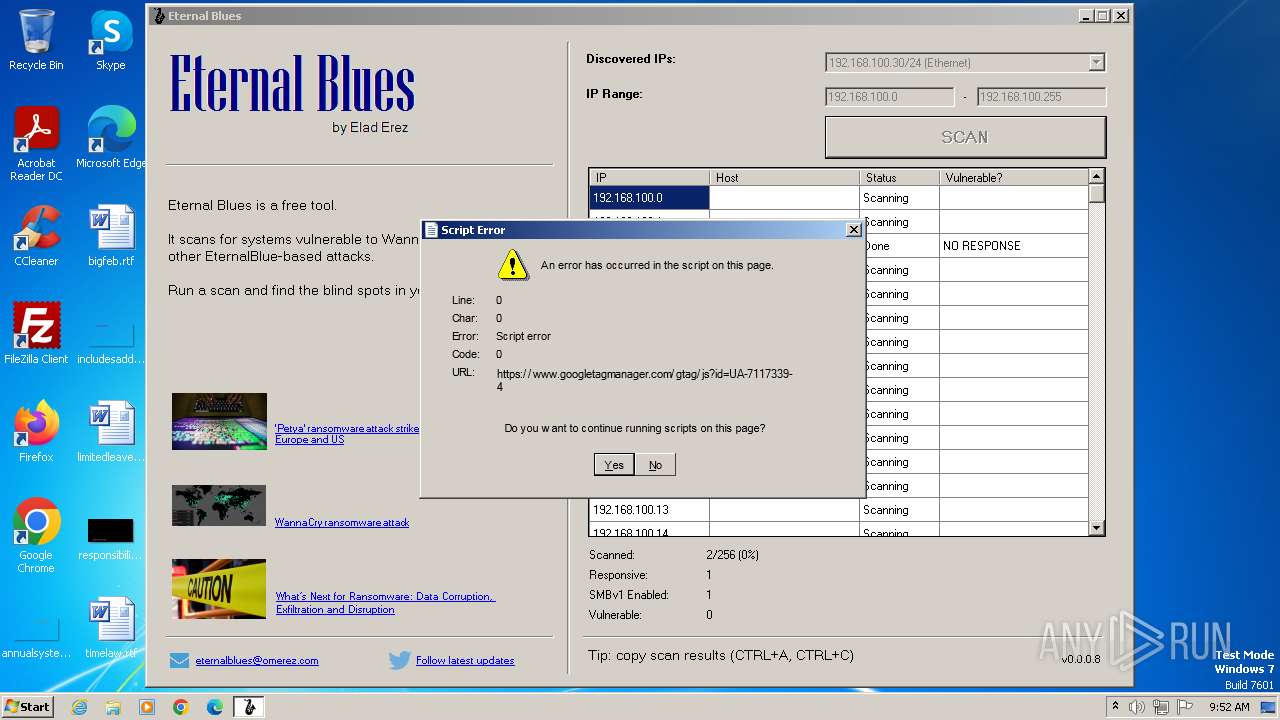Image resolution: width=1280 pixels, height=720 pixels.
Task: Open the Recycle Bin desktop icon
Action: click(36, 40)
